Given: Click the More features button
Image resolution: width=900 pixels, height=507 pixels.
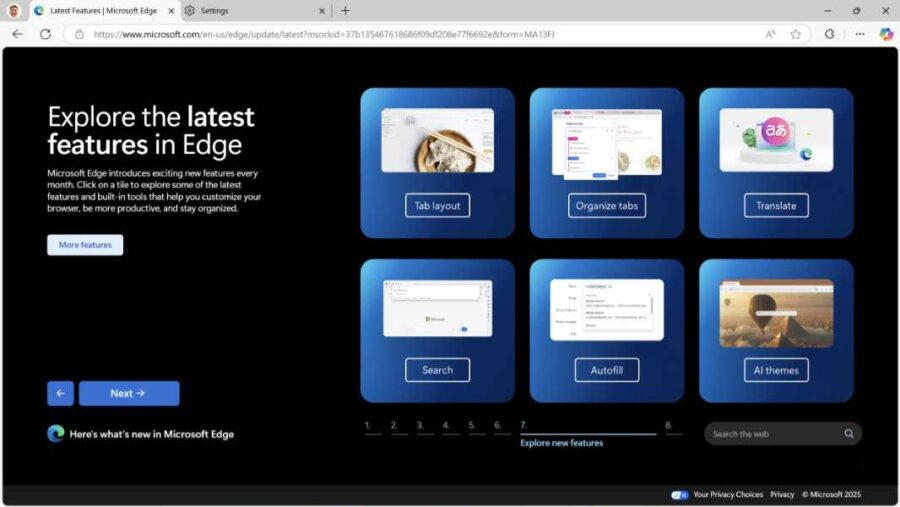Looking at the screenshot, I should (85, 245).
